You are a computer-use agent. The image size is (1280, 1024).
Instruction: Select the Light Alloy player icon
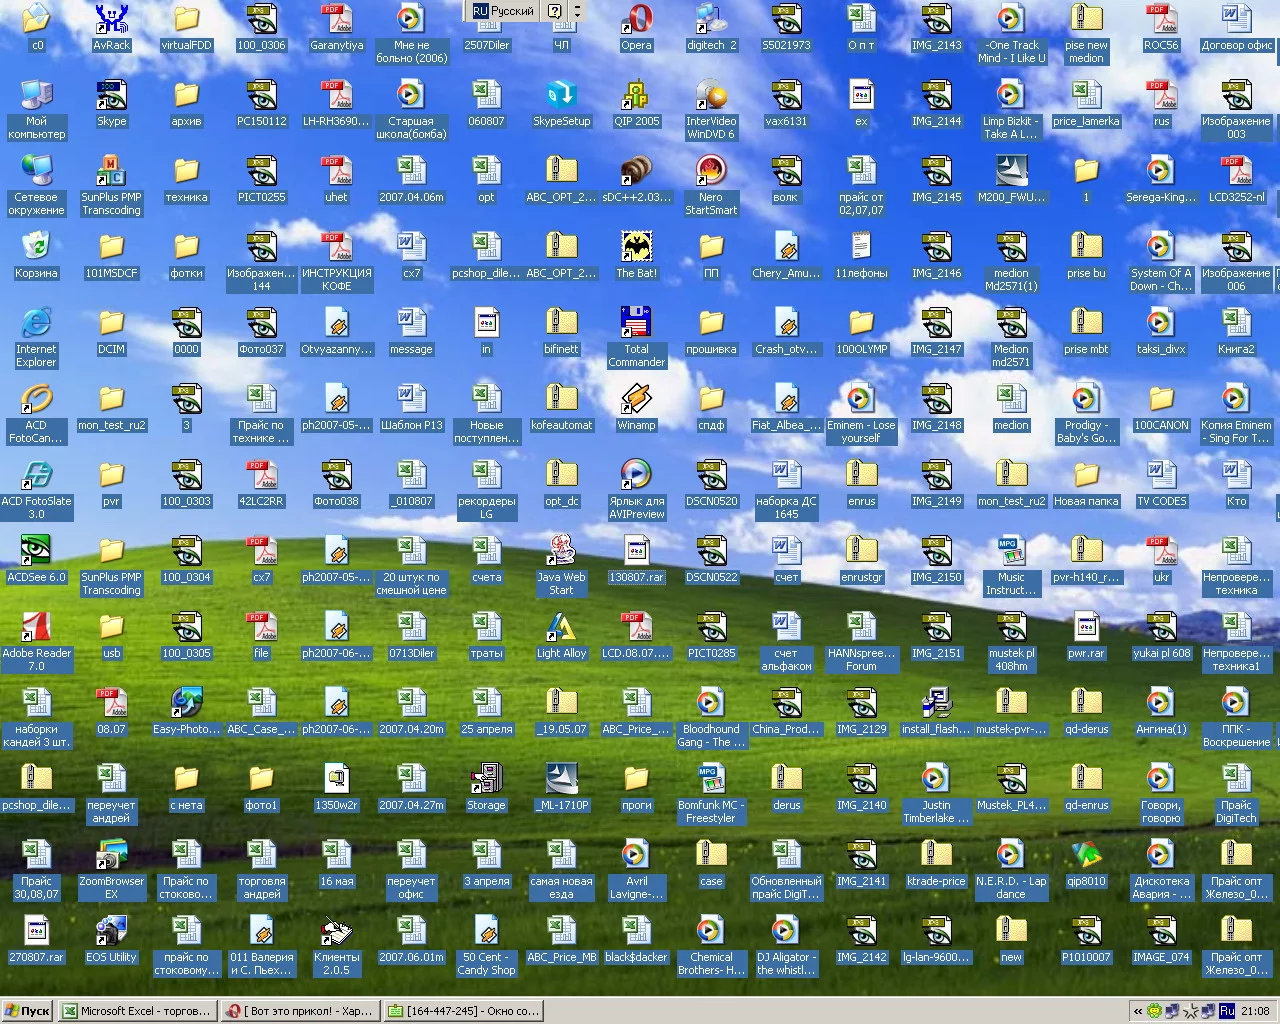tap(561, 634)
